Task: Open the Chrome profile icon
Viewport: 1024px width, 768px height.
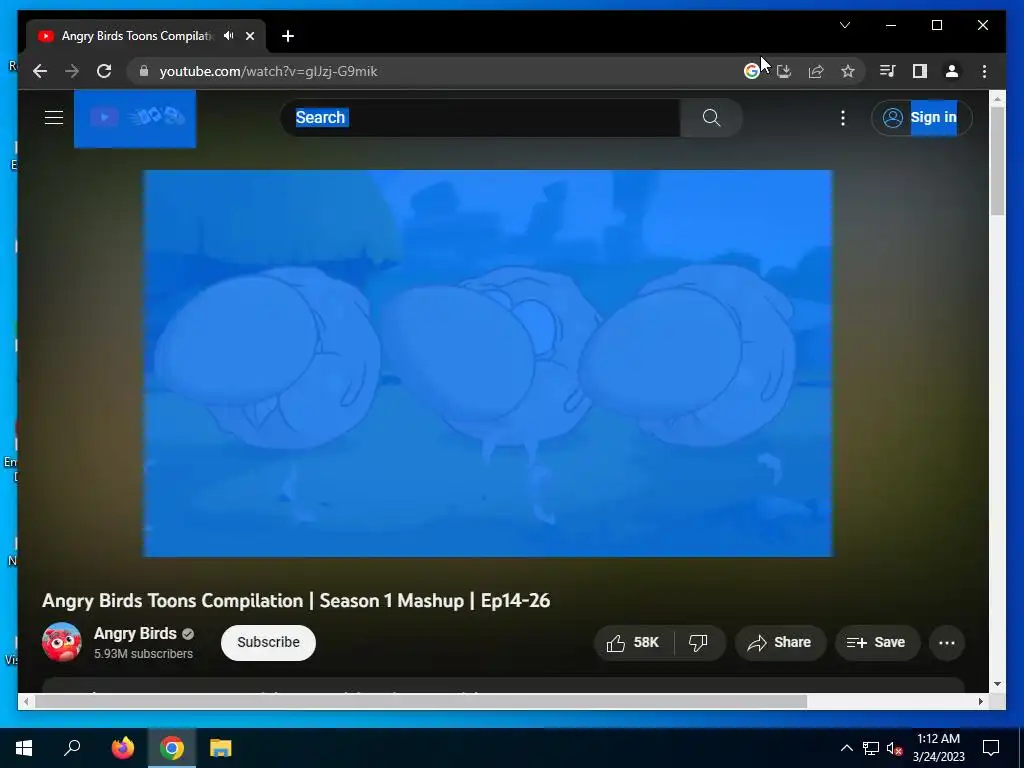Action: (x=952, y=71)
